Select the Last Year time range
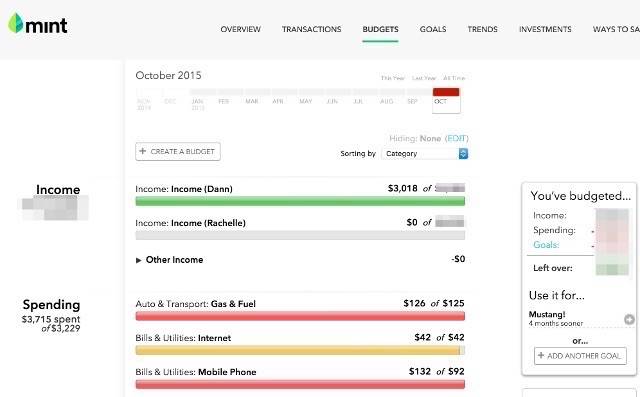This screenshot has height=397, width=640. [x=424, y=78]
